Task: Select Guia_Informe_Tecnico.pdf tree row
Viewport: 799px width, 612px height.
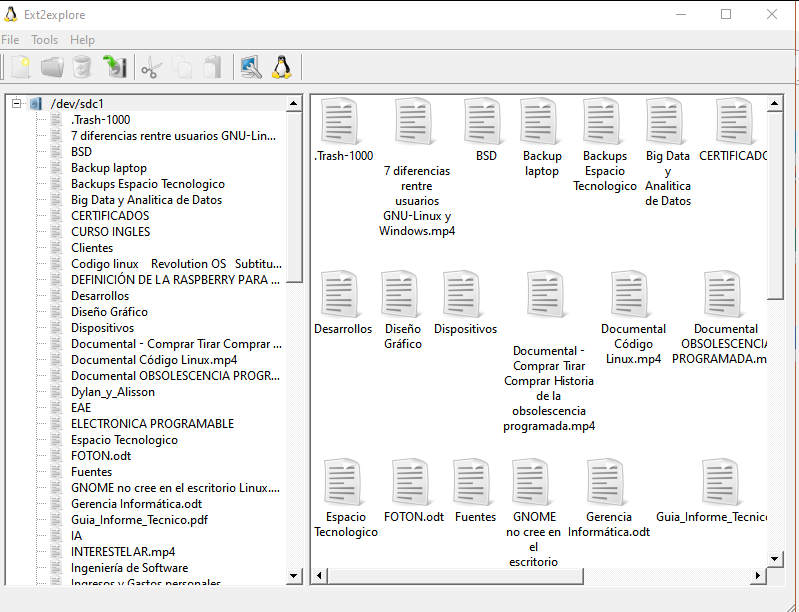Action: pyautogui.click(x=139, y=520)
